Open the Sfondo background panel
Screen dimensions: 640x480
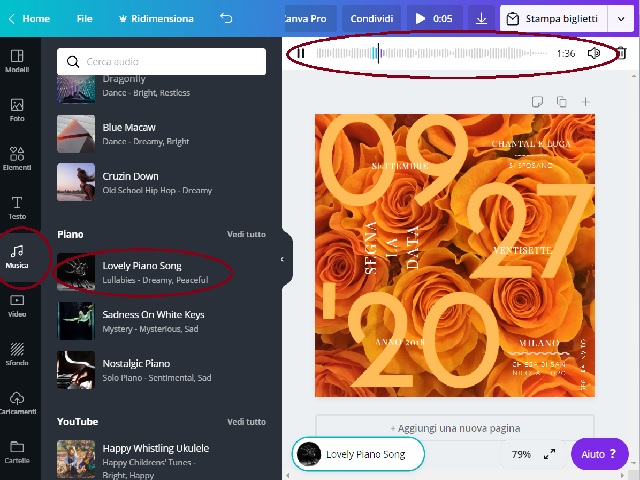(17, 354)
